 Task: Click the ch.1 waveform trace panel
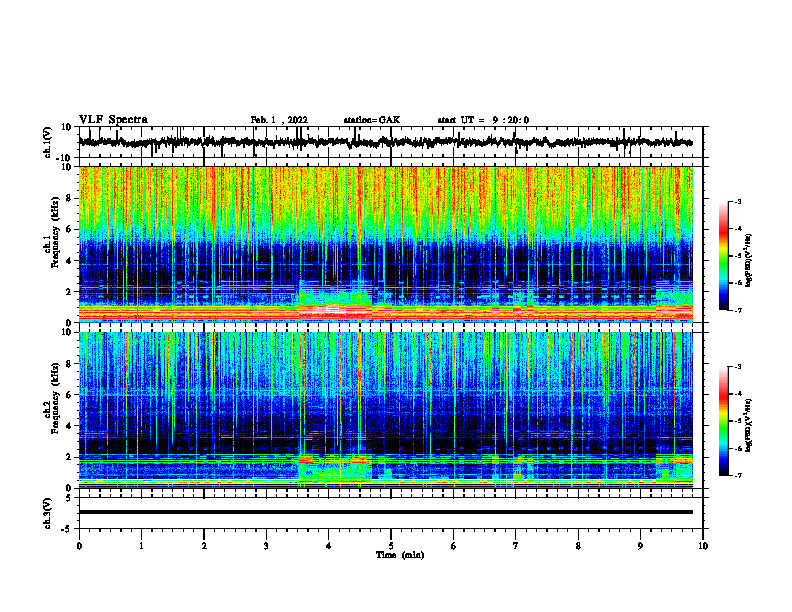[x=391, y=142]
